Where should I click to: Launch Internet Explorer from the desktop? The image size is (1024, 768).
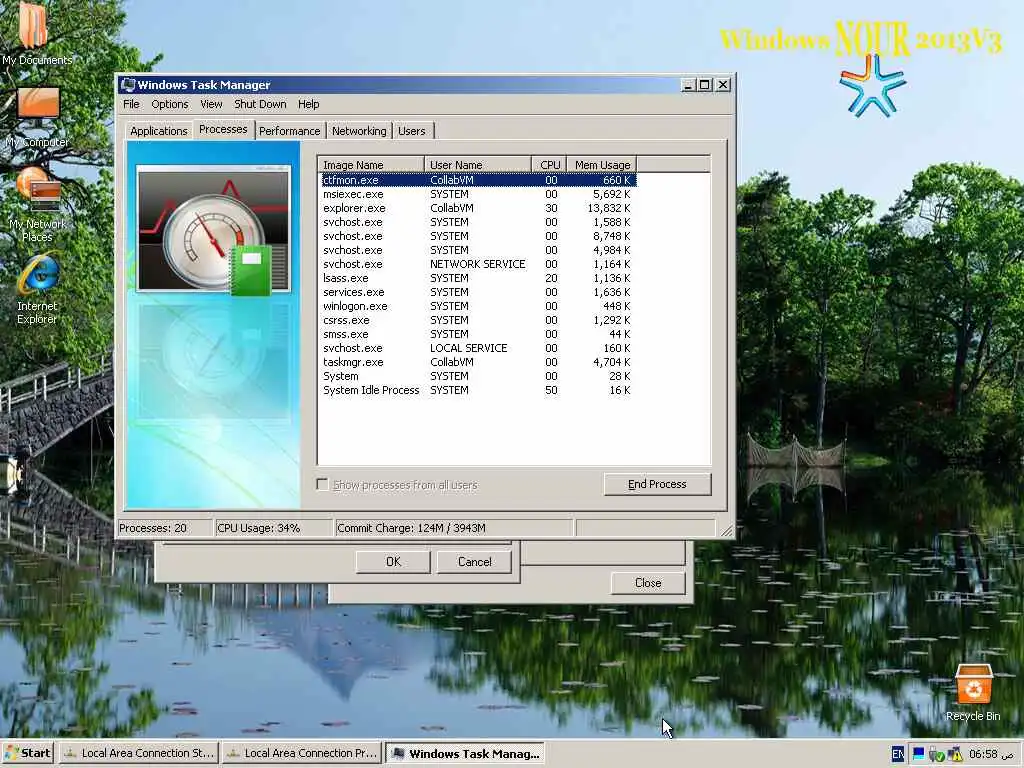pos(37,287)
